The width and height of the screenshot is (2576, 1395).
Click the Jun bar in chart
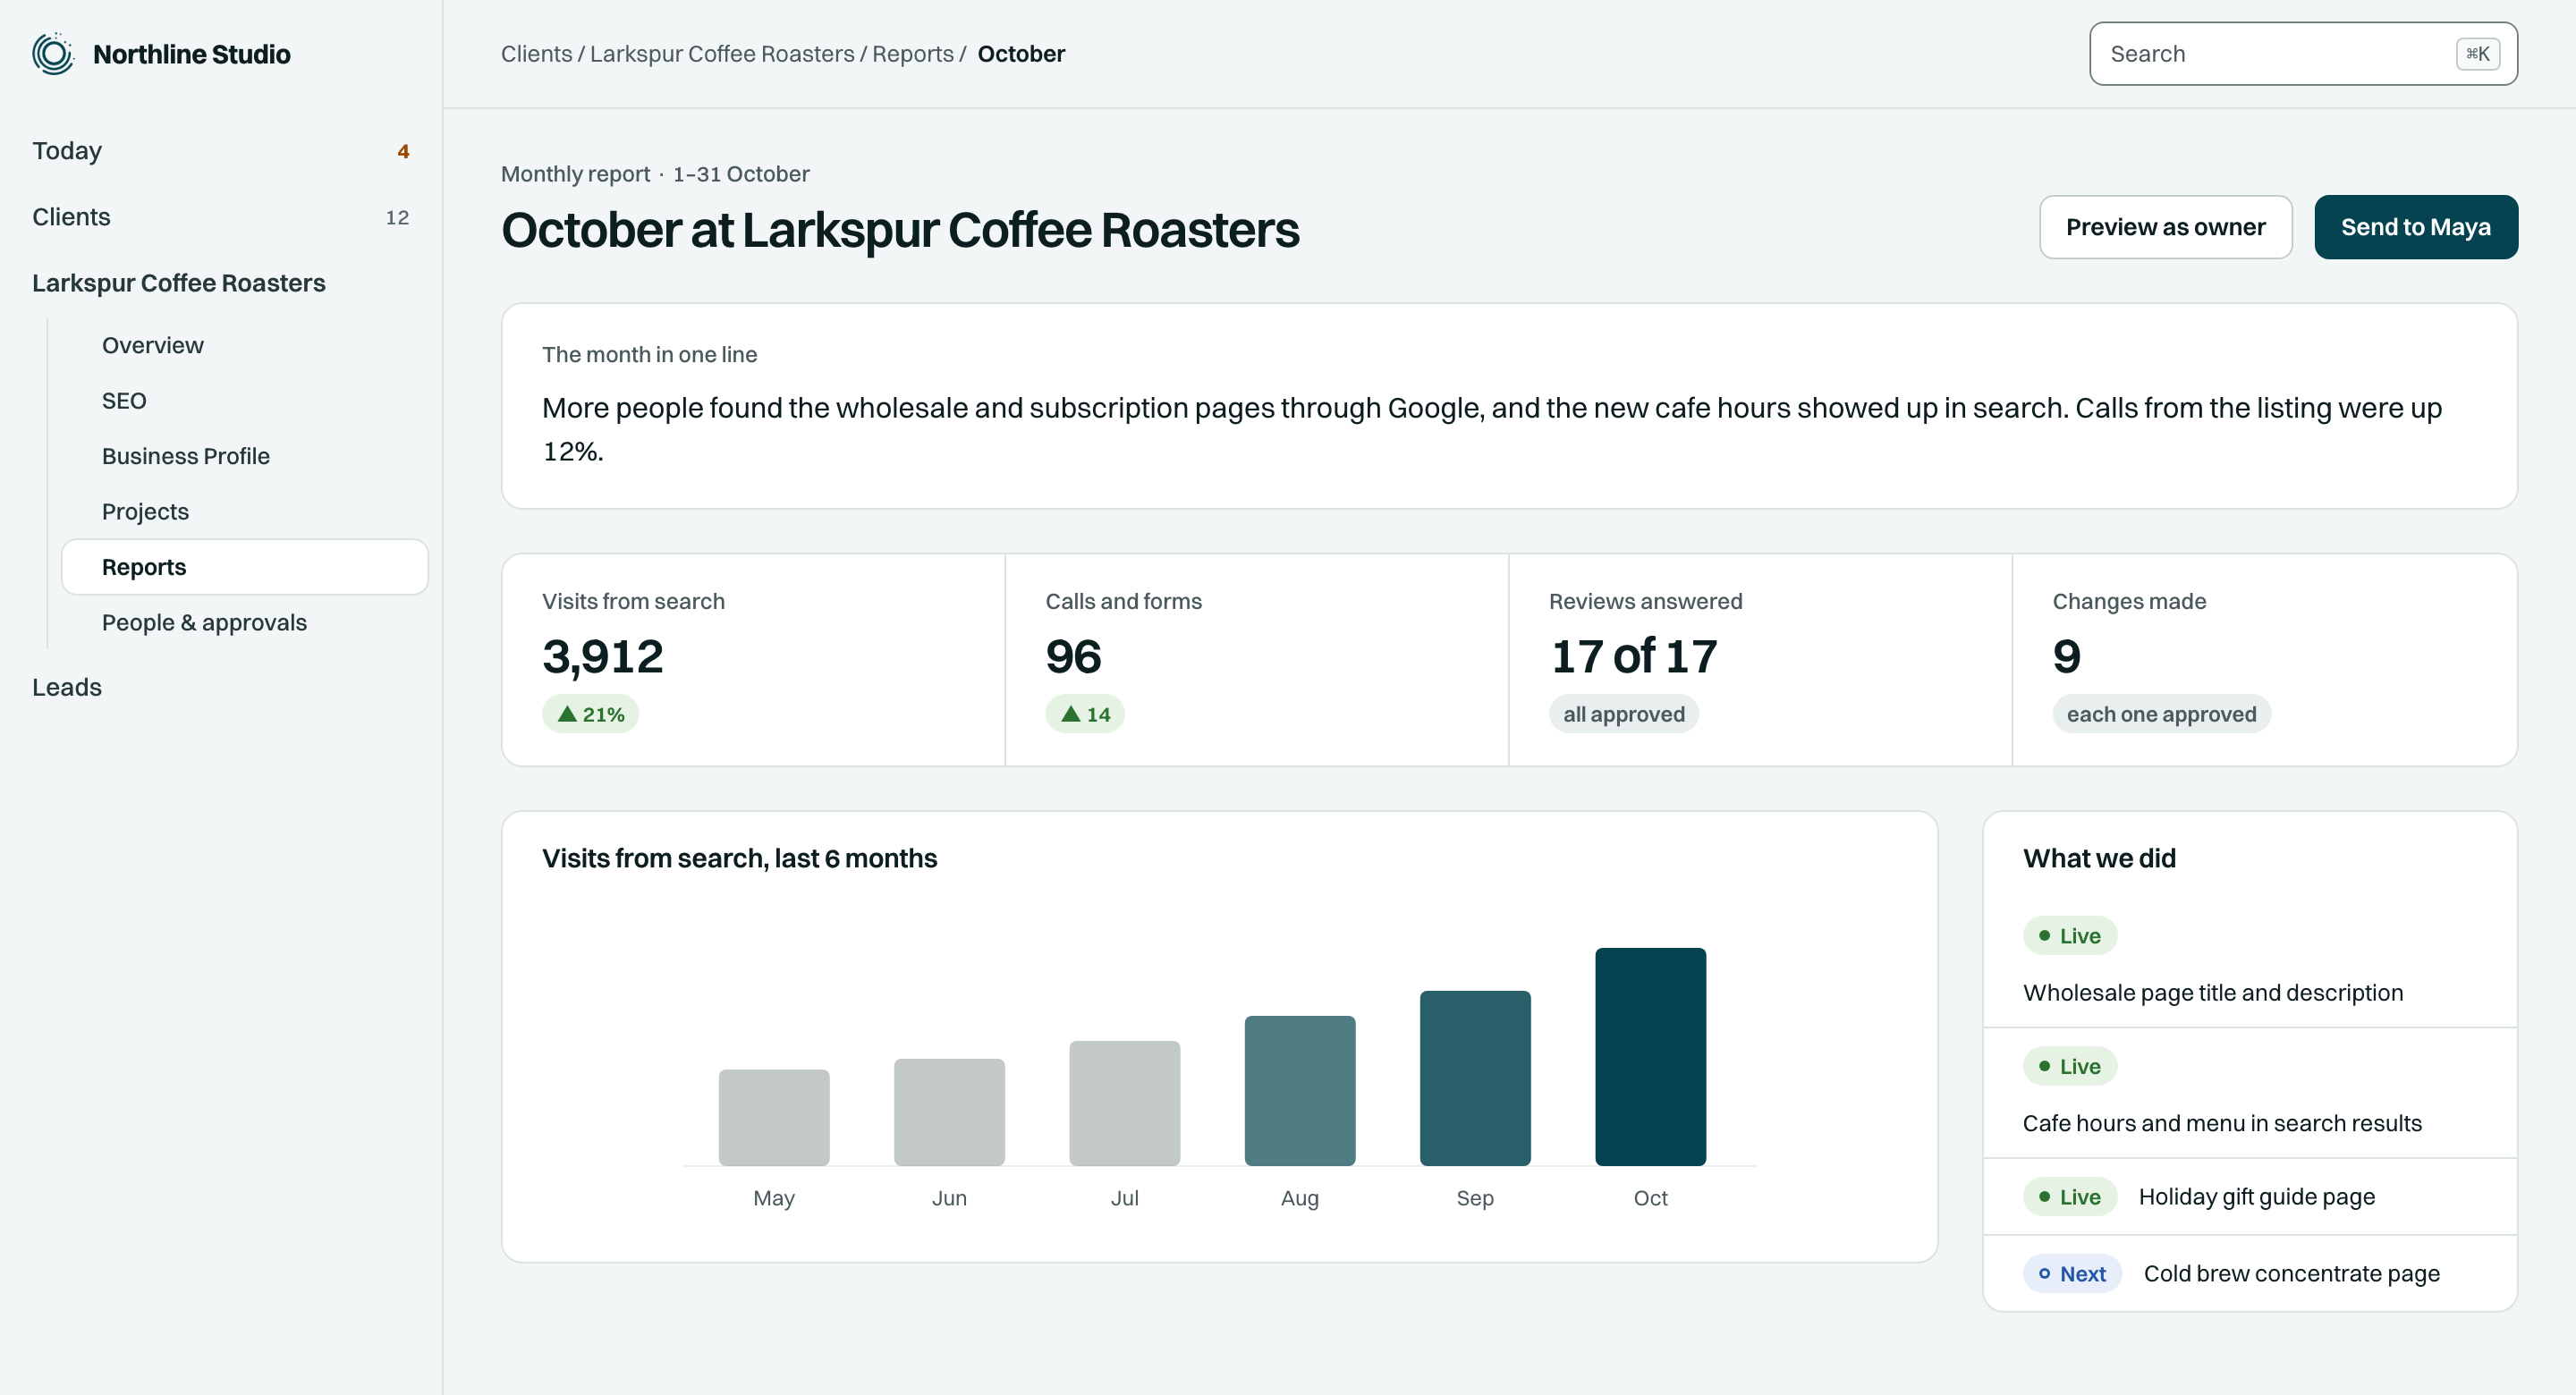tap(949, 1112)
